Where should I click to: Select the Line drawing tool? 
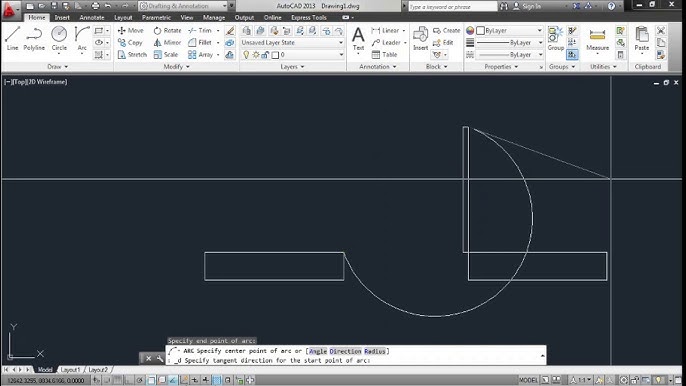pyautogui.click(x=12, y=39)
